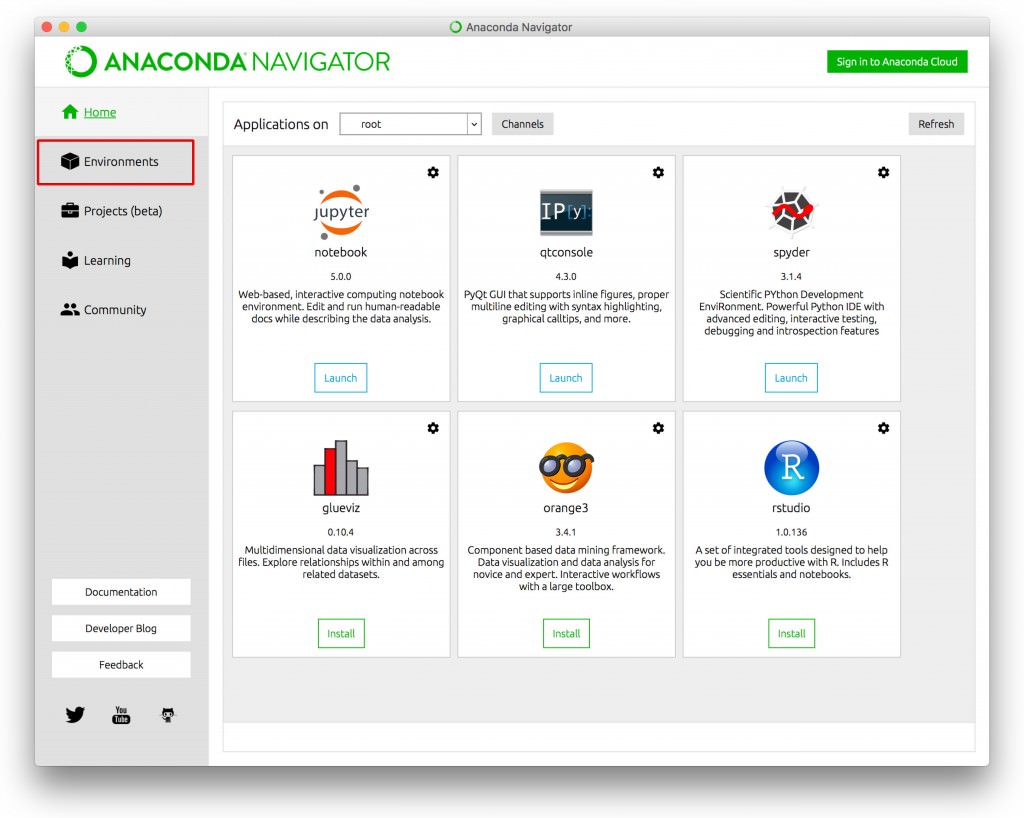Open the Twitter link icon
The width and height of the screenshot is (1024, 818).
(75, 715)
